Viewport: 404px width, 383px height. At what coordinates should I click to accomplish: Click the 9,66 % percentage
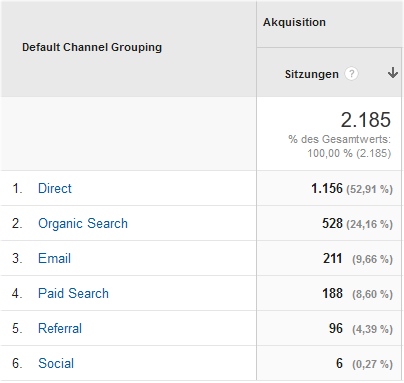(372, 259)
